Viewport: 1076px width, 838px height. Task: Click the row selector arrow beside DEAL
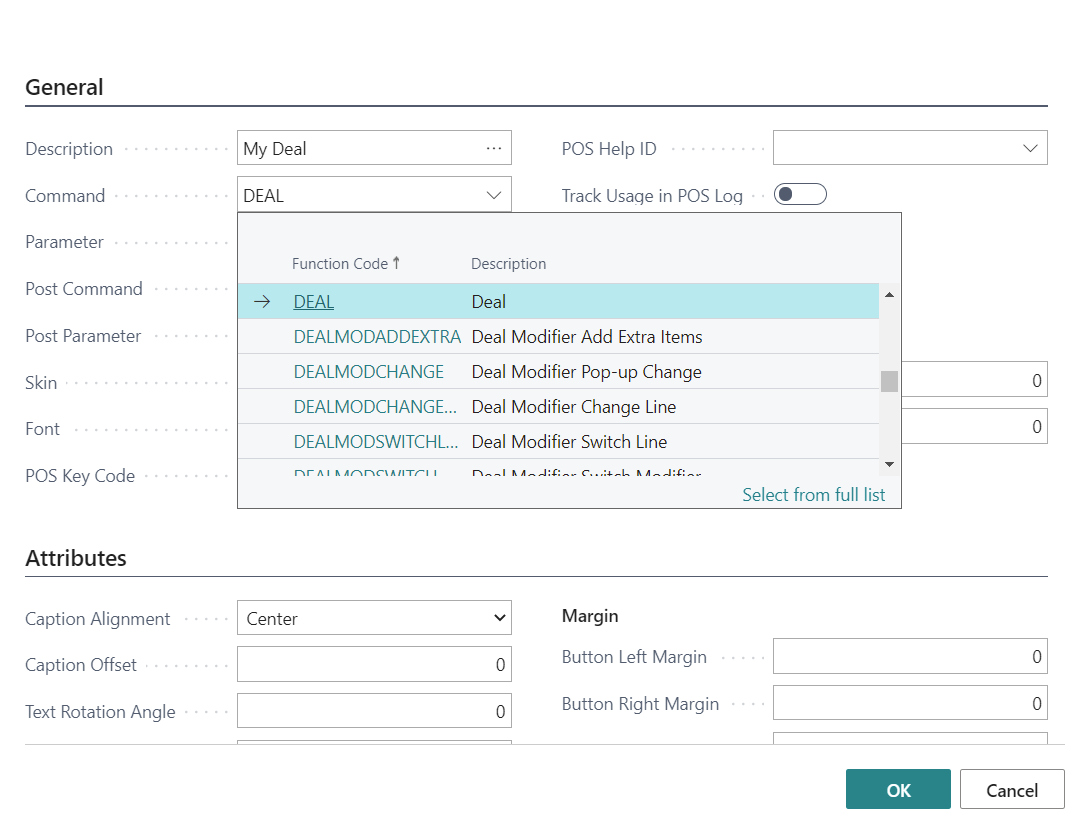point(263,301)
